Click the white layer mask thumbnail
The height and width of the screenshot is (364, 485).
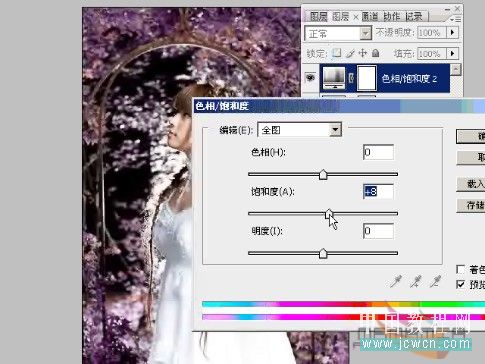[367, 78]
